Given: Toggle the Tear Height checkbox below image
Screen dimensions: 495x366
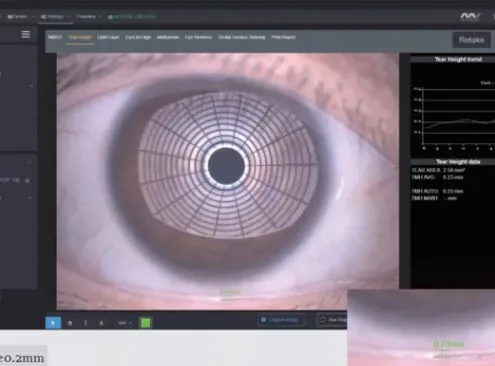Looking at the screenshot, I should 323,320.
